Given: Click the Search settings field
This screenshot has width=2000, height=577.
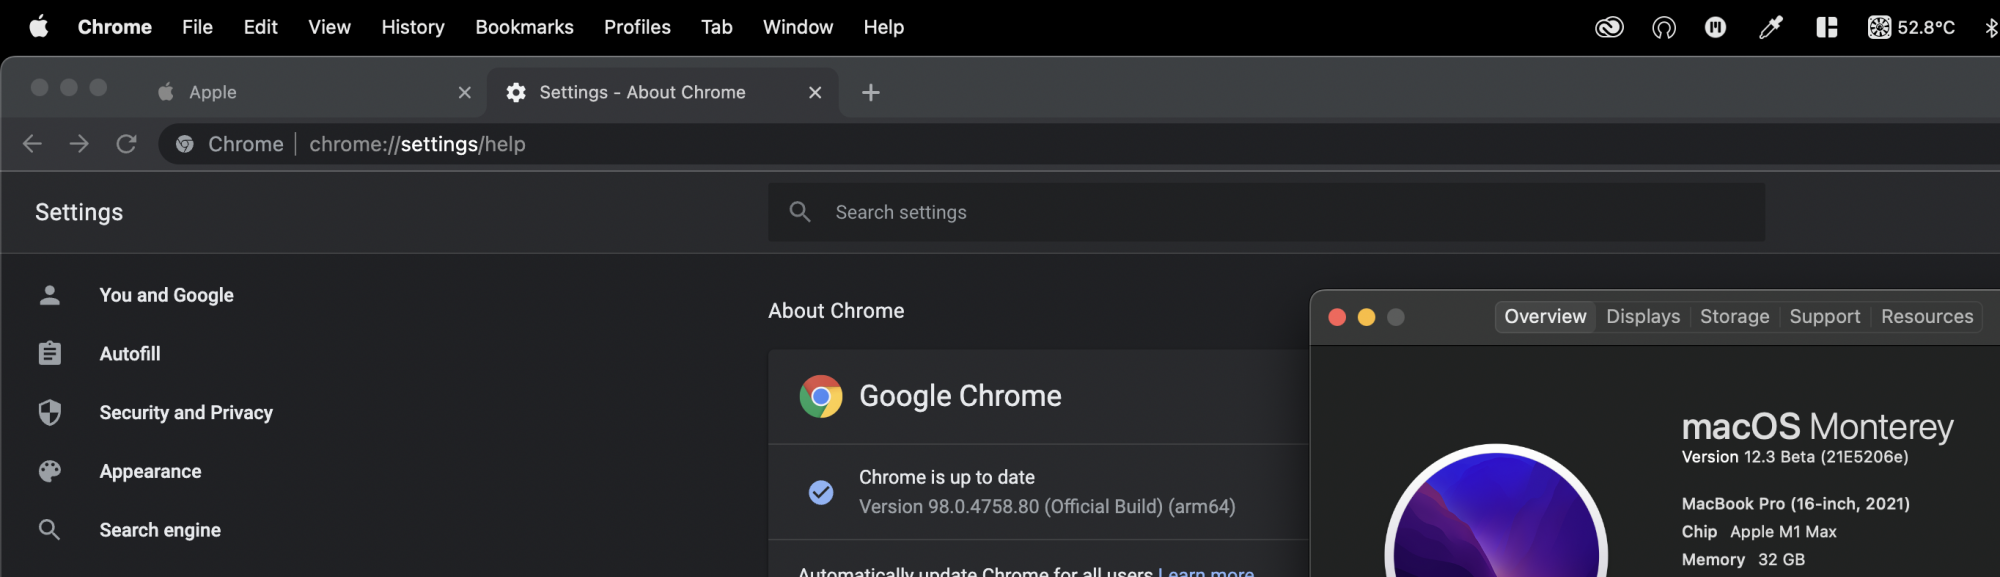Looking at the screenshot, I should tap(1265, 212).
